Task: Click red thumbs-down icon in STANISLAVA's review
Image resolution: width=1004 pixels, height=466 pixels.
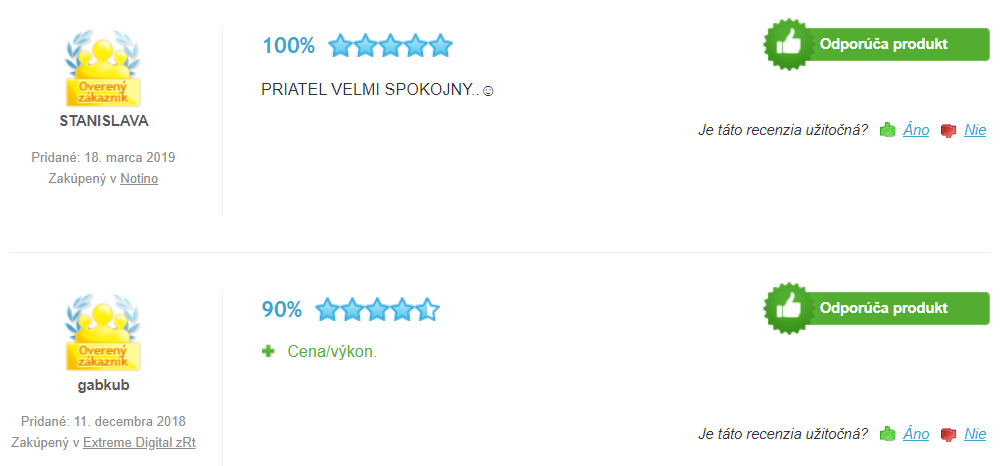Action: (x=948, y=131)
